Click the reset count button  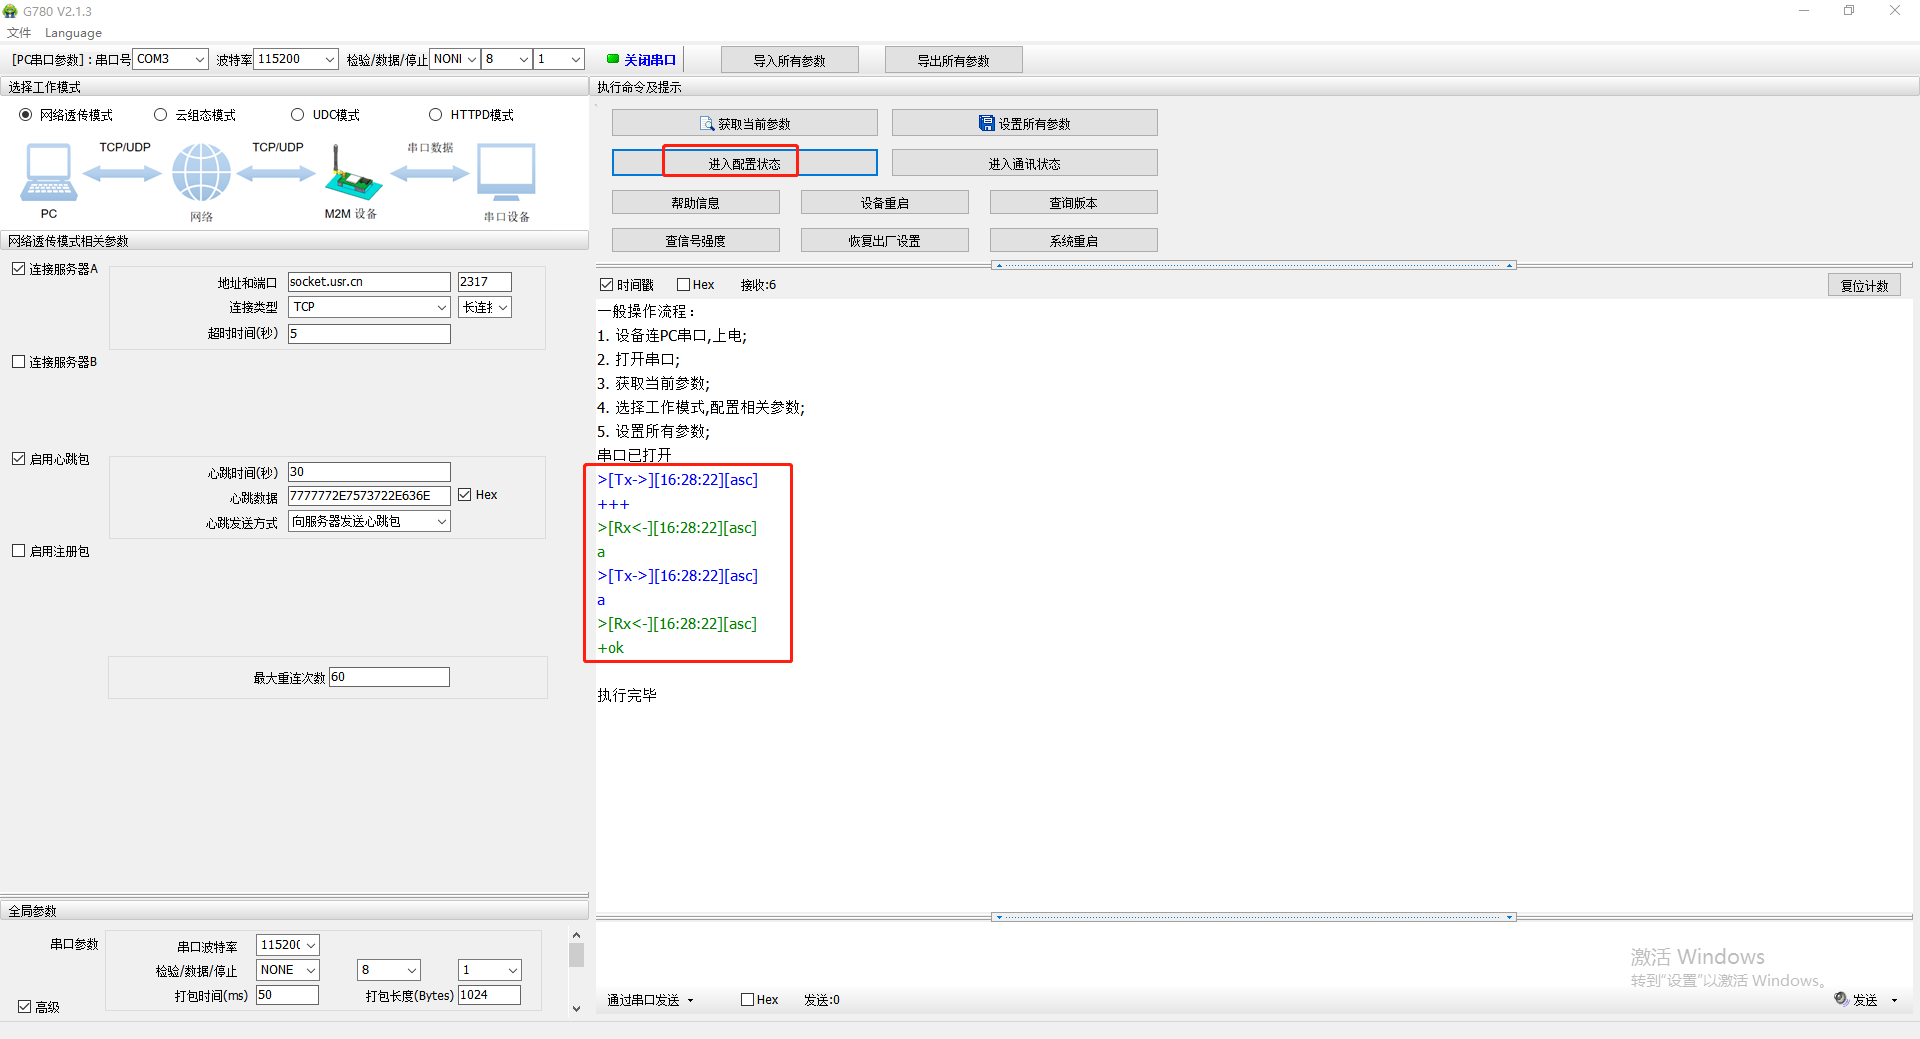point(1864,285)
